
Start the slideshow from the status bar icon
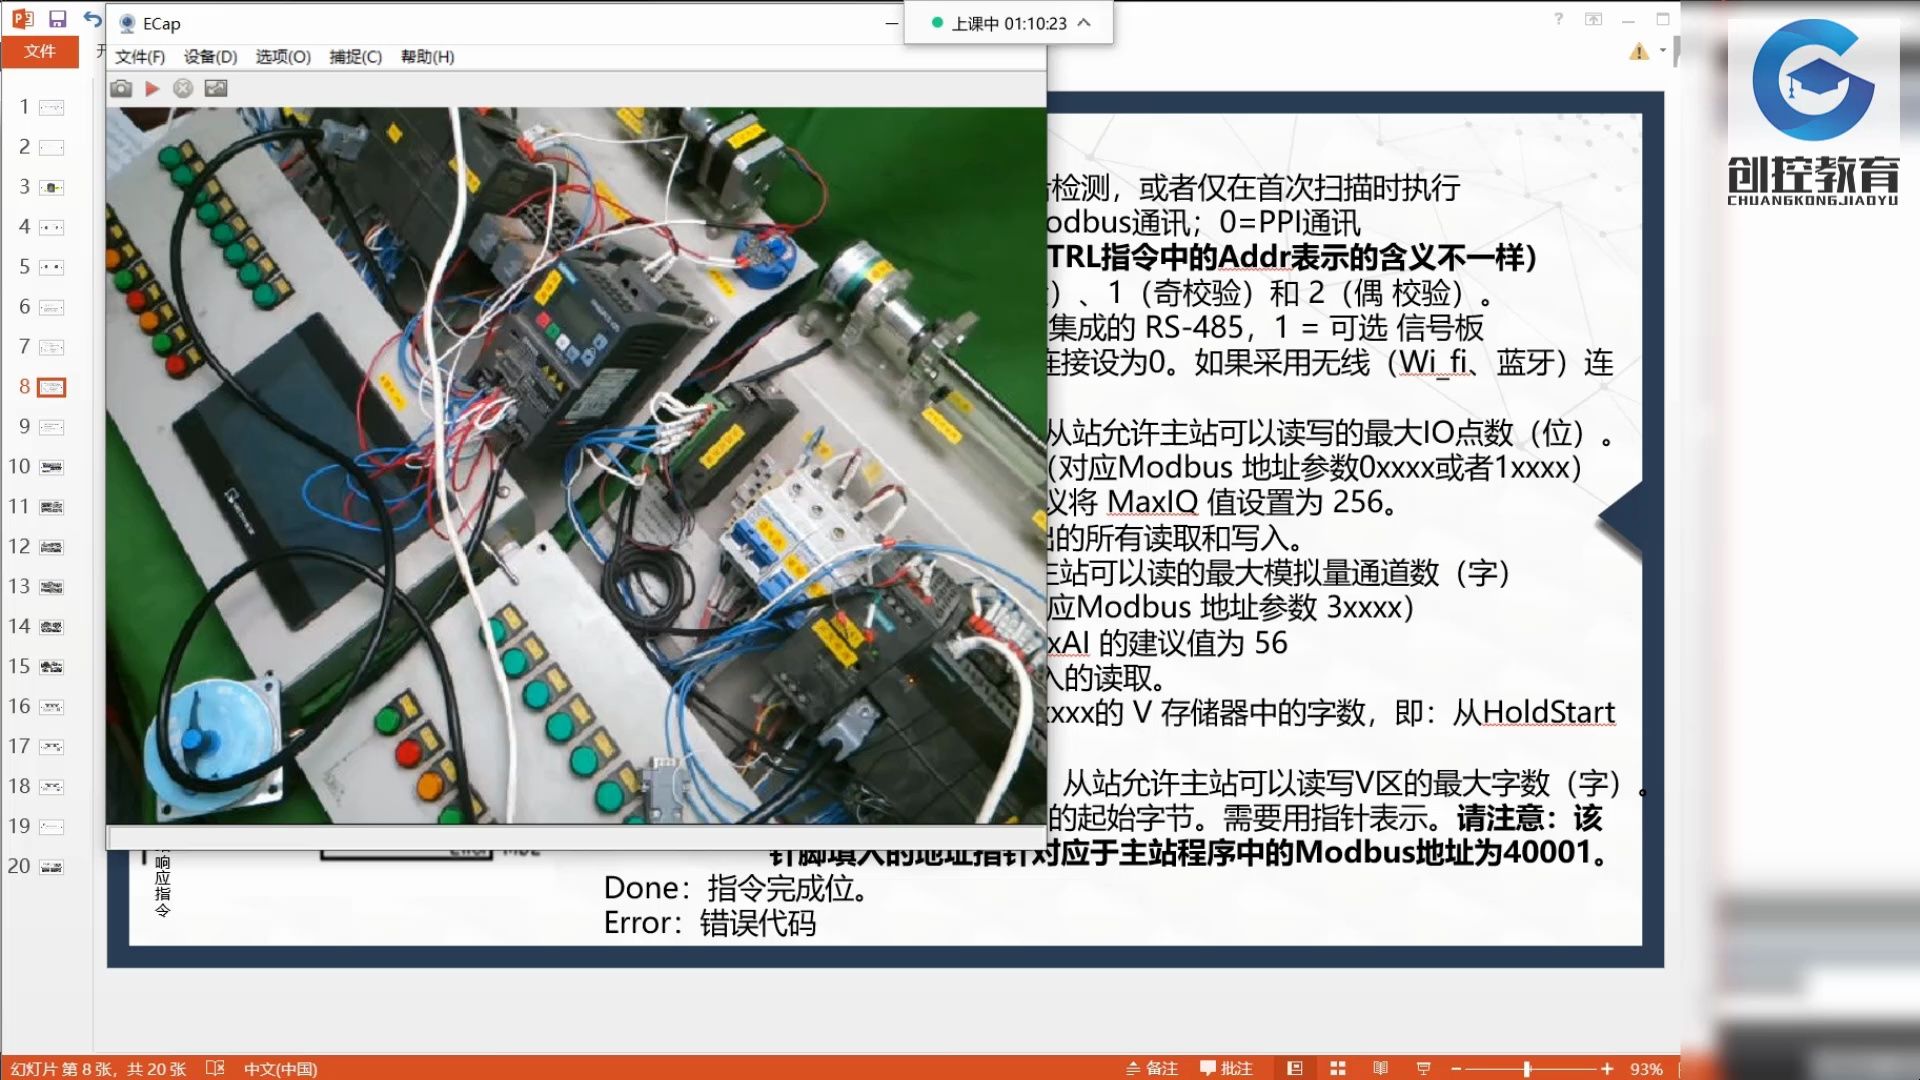click(1424, 1068)
